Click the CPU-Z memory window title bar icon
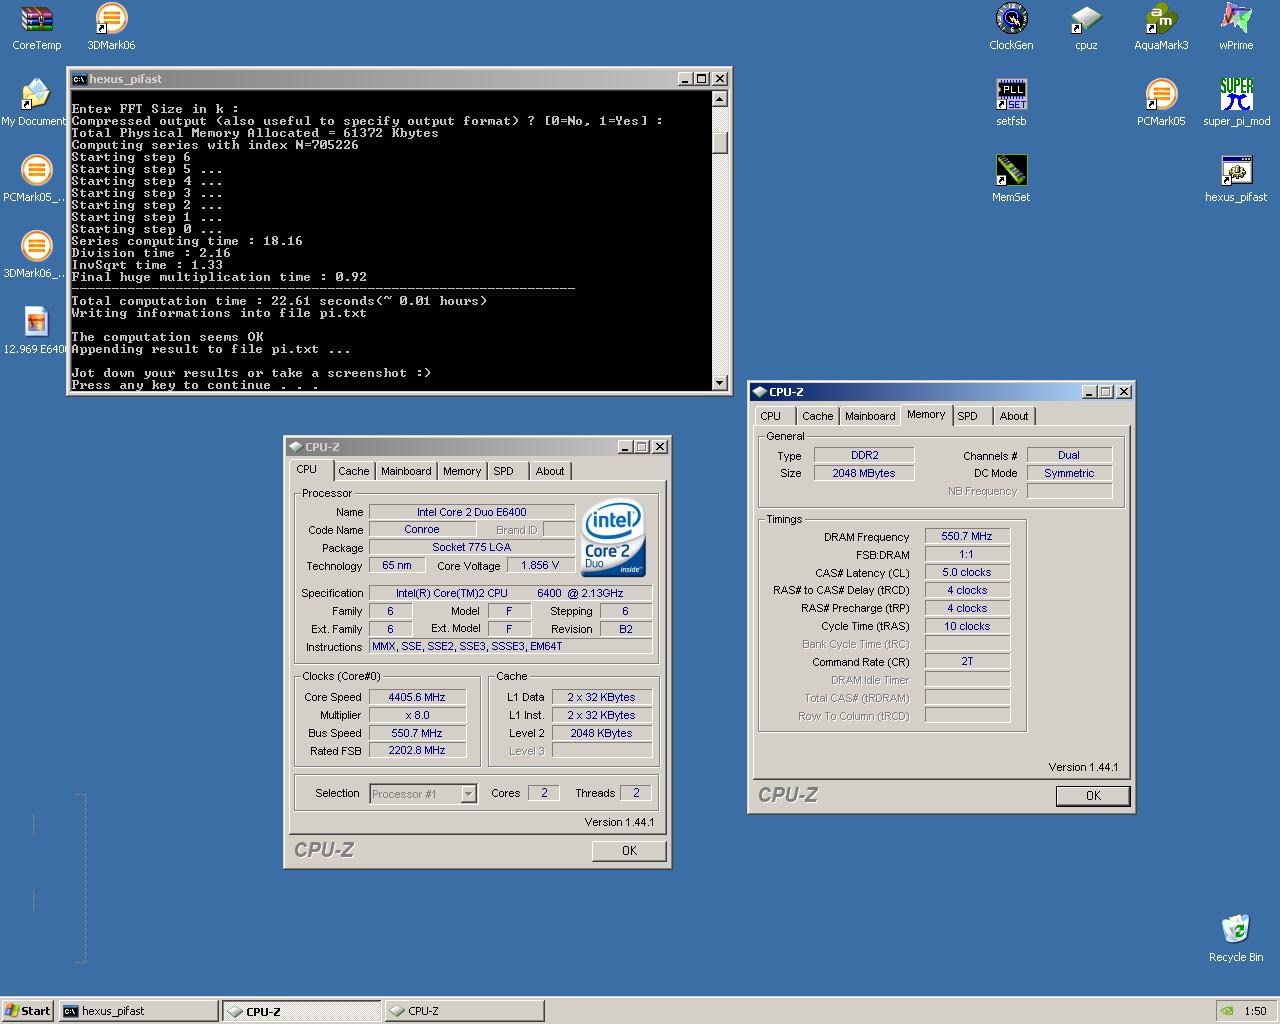The image size is (1280, 1024). click(760, 392)
